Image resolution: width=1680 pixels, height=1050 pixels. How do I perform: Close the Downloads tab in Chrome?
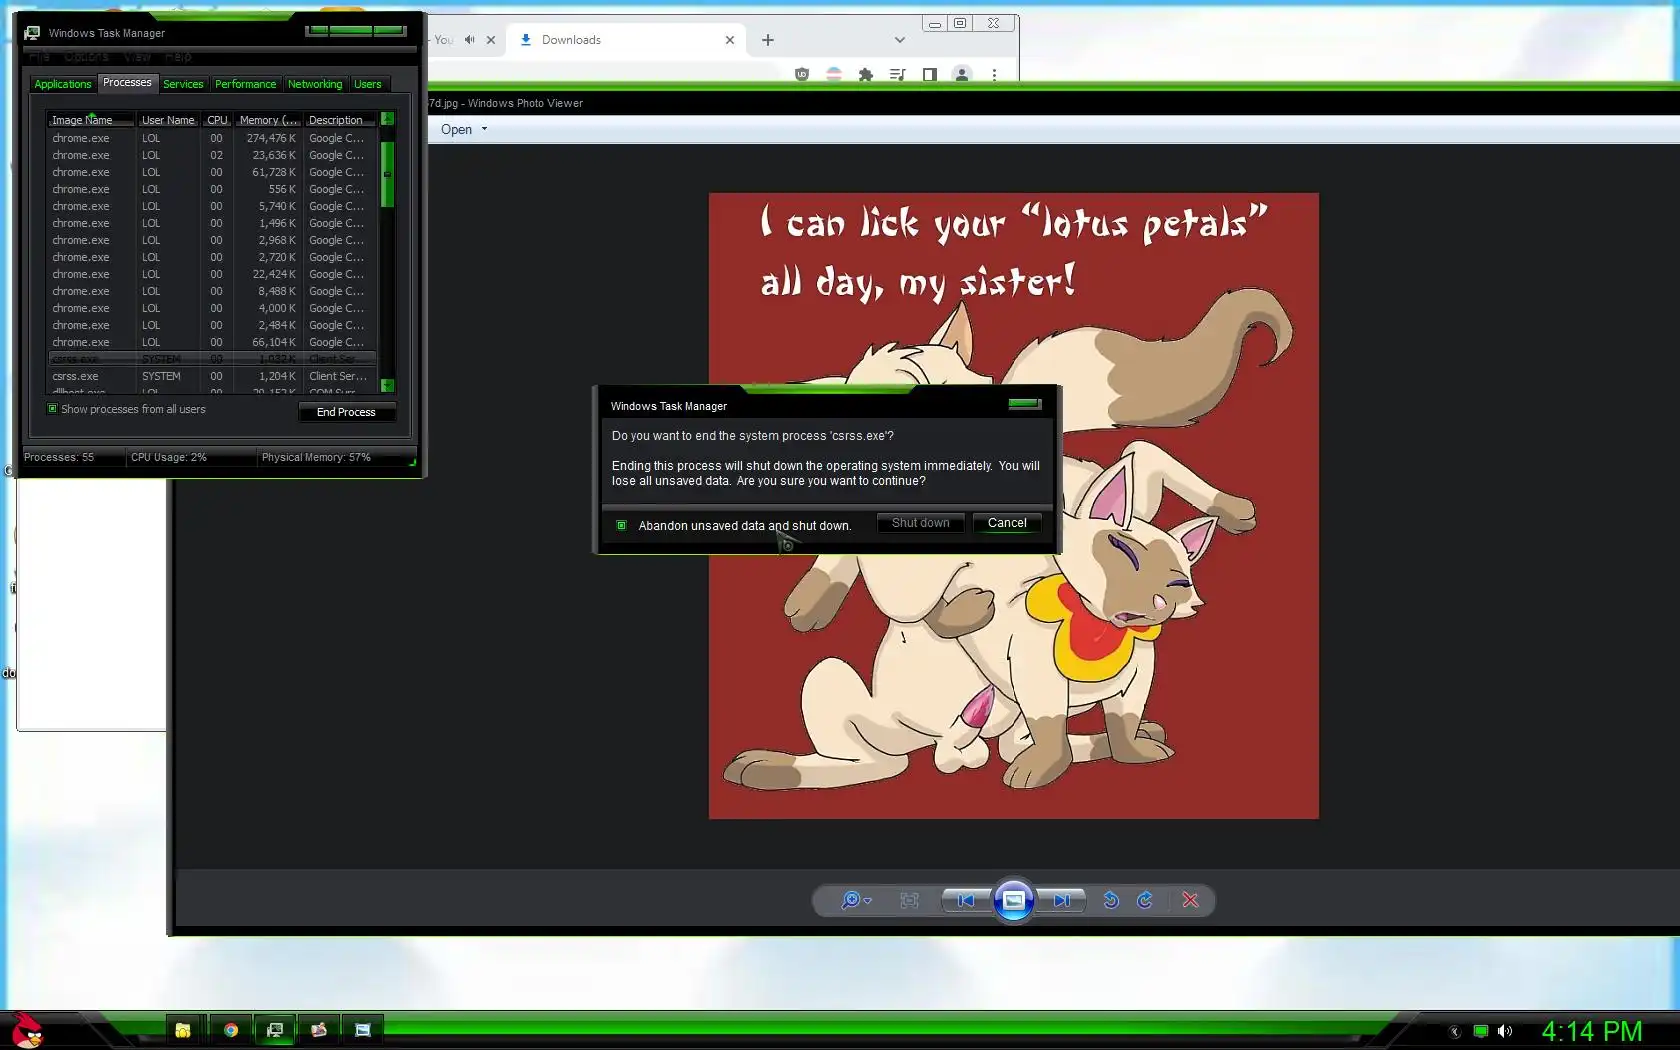click(730, 40)
